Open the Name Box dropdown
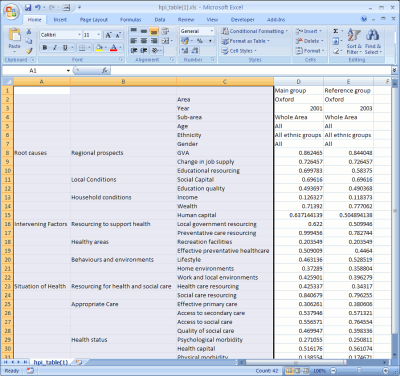Viewport: 400px width, 376px height. pyautogui.click(x=68, y=70)
